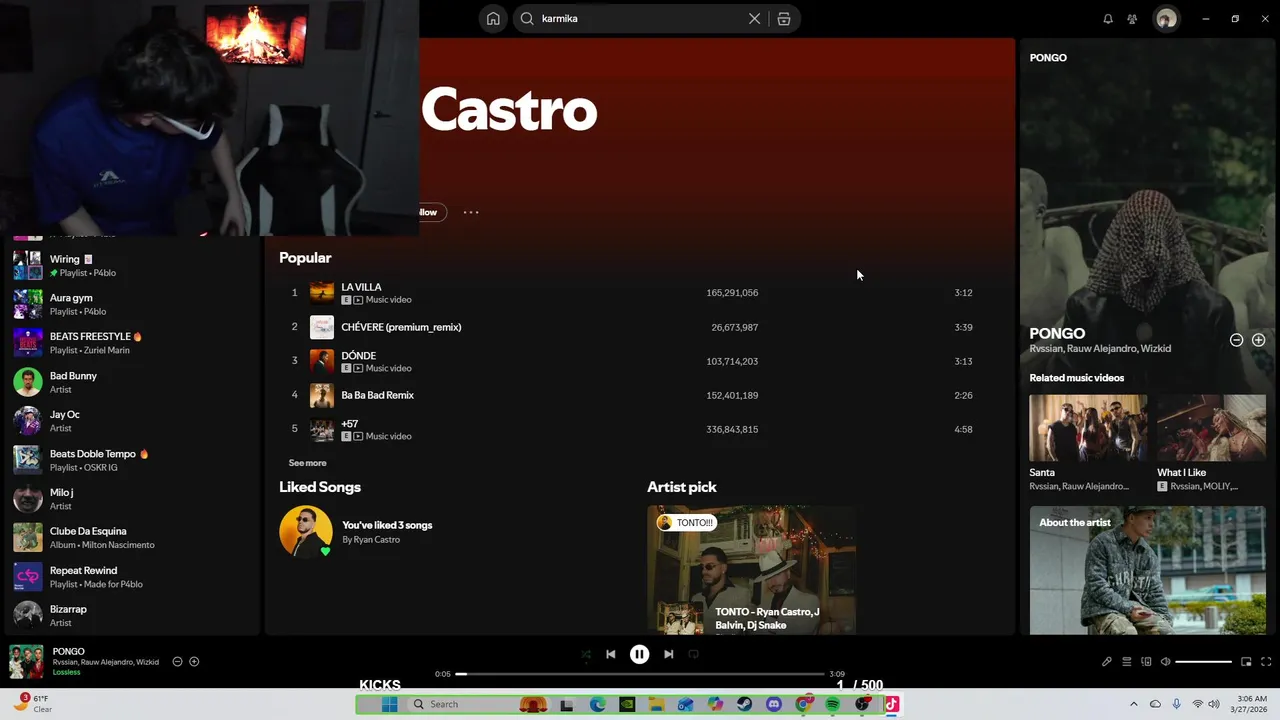This screenshot has height=720, width=1280.
Task: Open Clube Da Esquina album
Action: [130, 537]
